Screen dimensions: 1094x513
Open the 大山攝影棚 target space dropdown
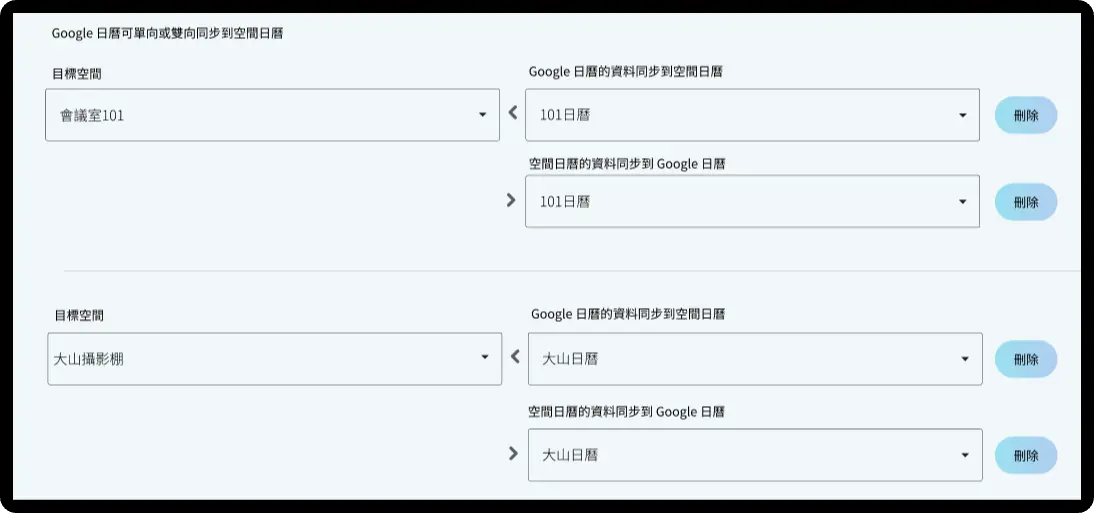[262, 358]
